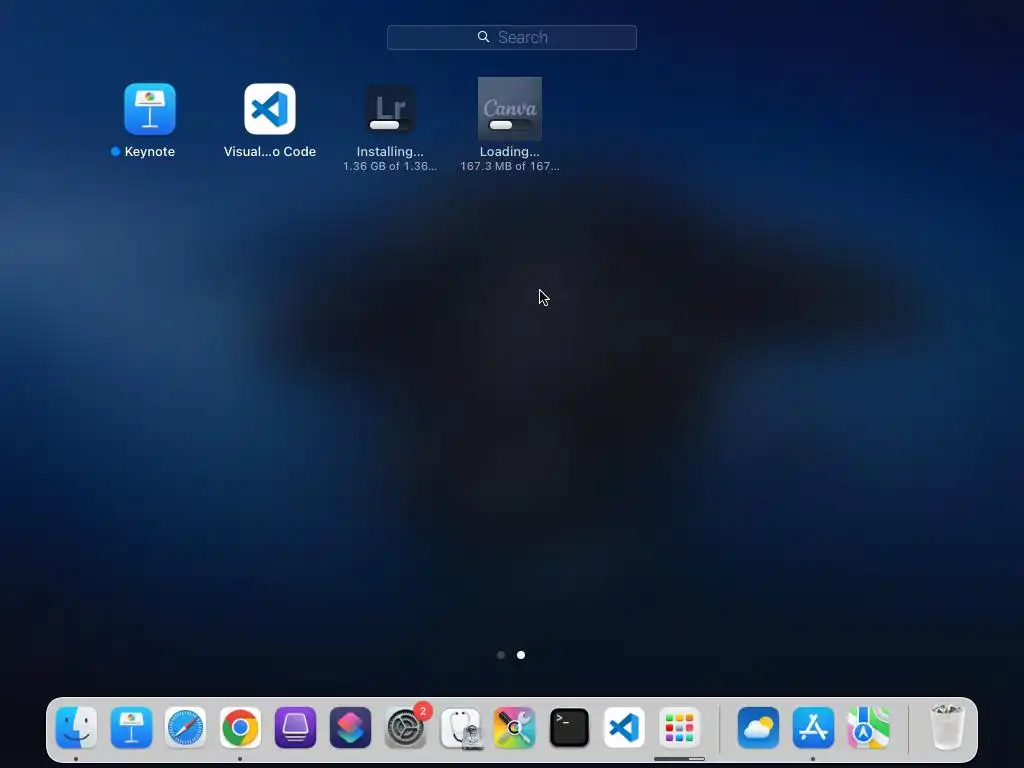The image size is (1024, 768).
Task: Select the second Launchpad page dot
Action: 521,654
